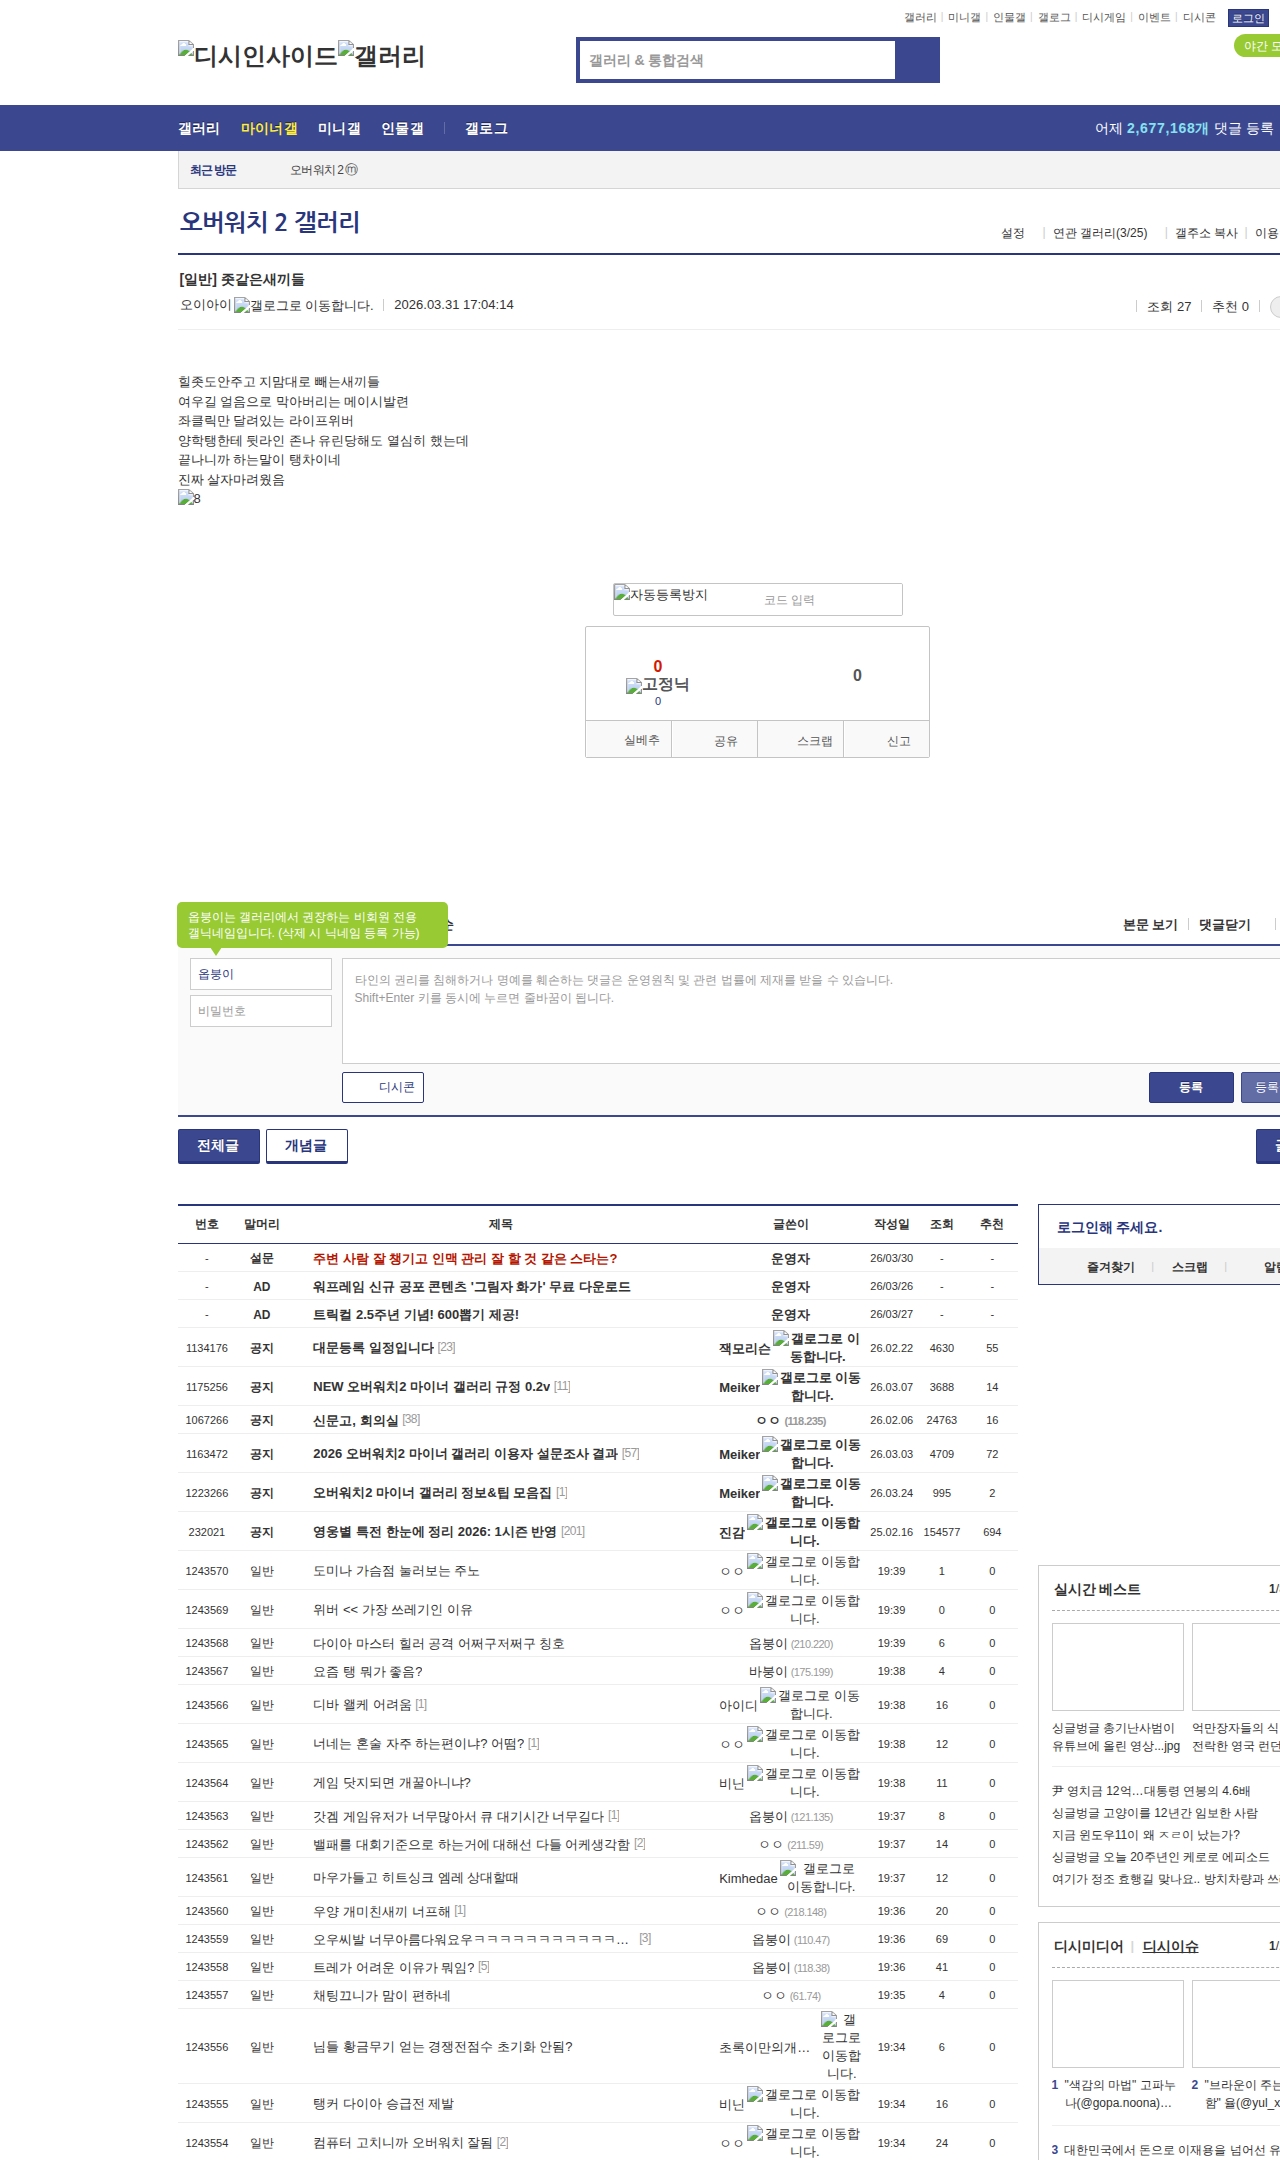Open 잭모리슨's gallog icon in 대문등록 row

point(816,1347)
